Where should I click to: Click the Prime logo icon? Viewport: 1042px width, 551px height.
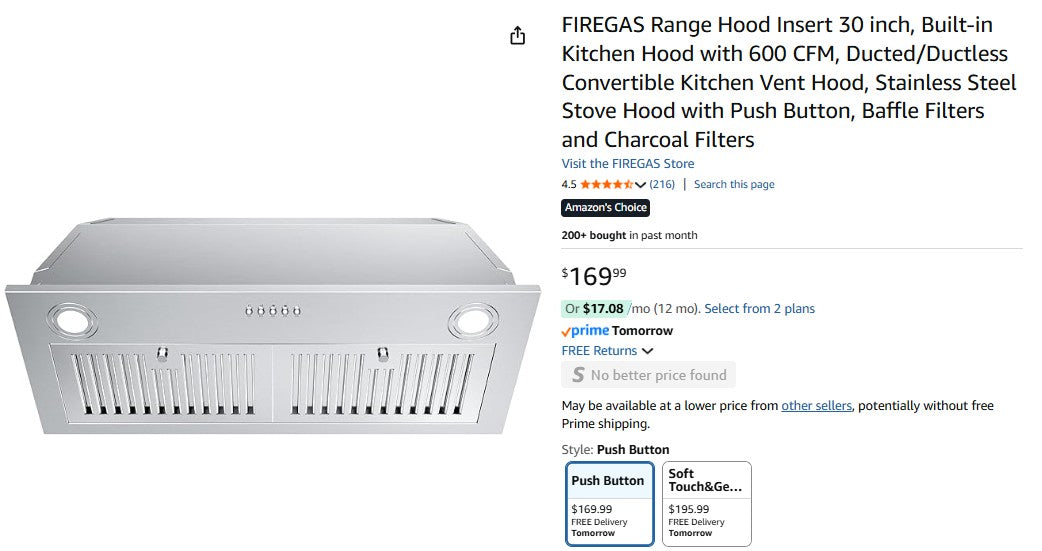585,331
